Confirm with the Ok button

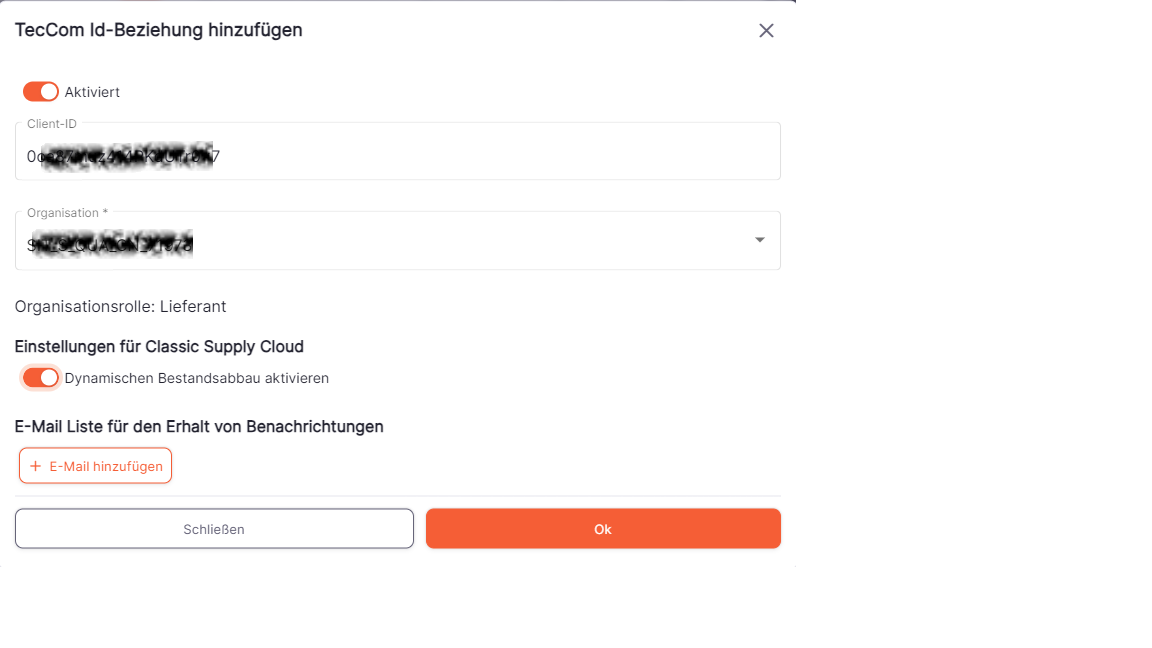tap(603, 529)
